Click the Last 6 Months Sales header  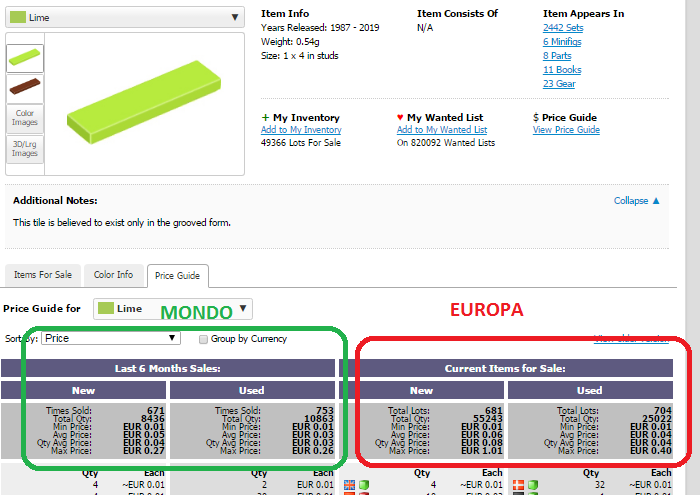click(x=168, y=368)
